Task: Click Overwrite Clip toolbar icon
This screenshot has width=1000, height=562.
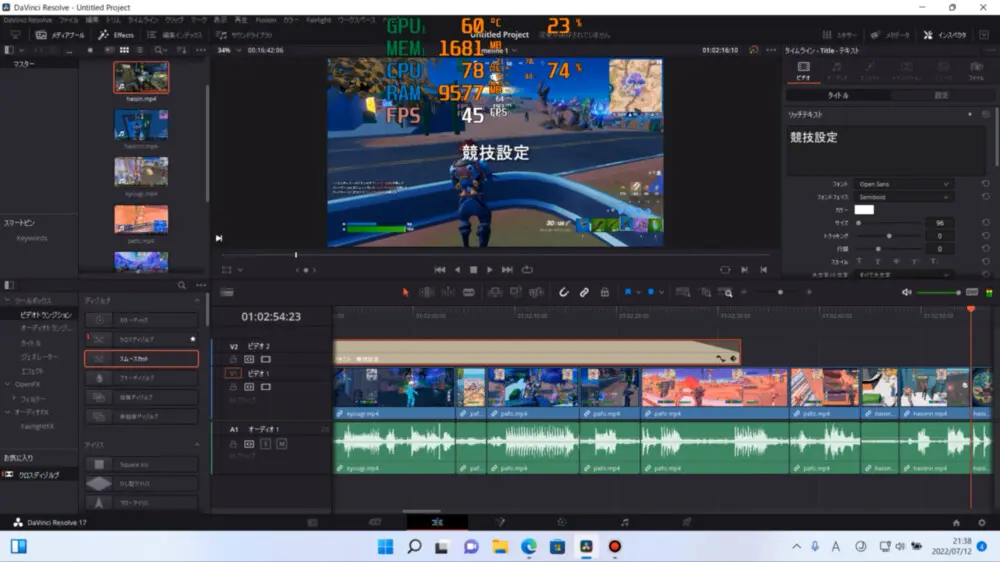Action: click(515, 292)
